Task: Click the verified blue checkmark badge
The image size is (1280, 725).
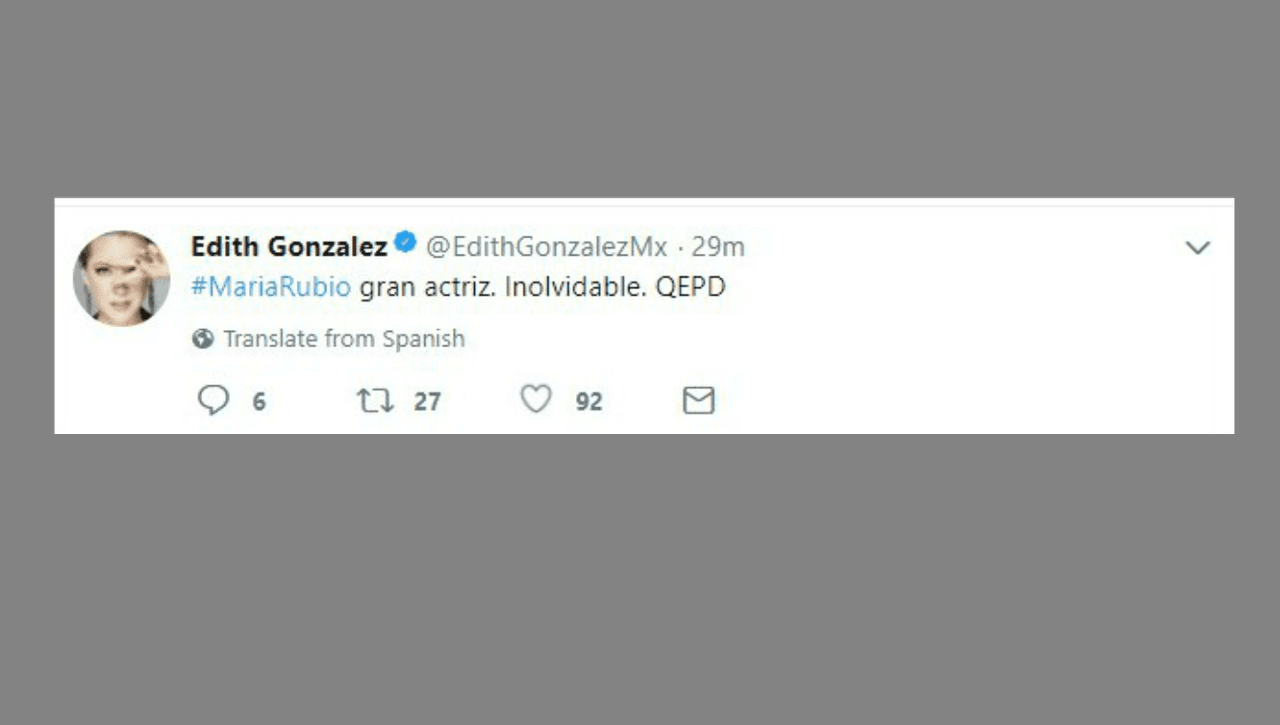Action: (404, 241)
